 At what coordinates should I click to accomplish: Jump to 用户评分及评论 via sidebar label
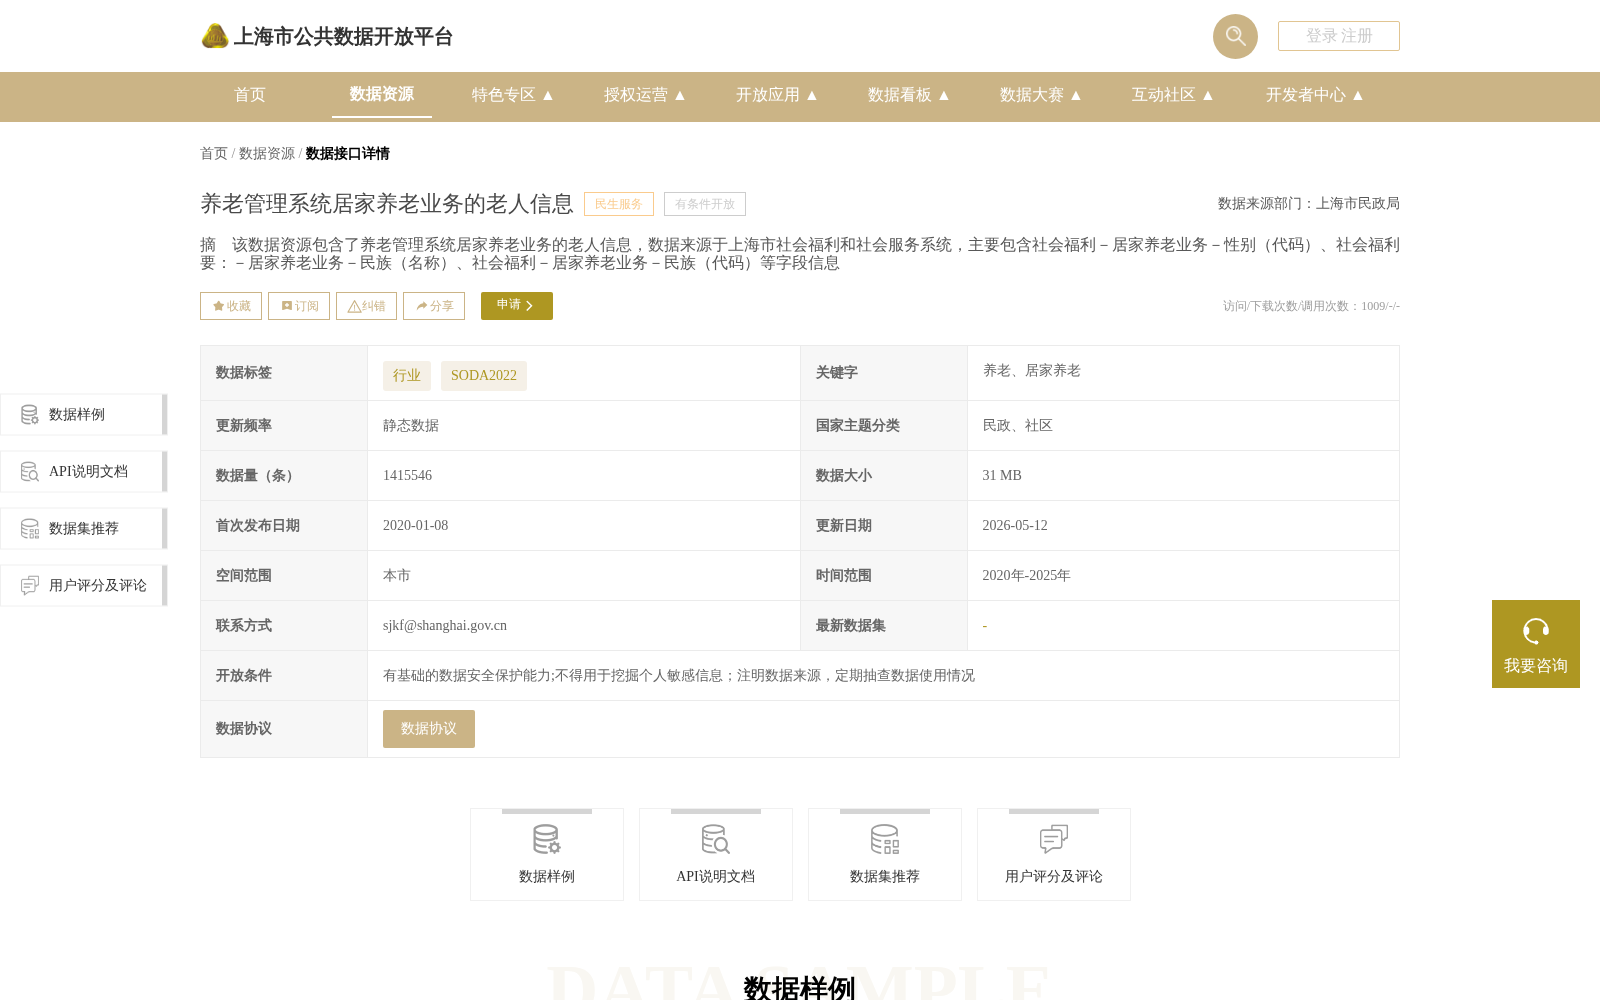pos(98,586)
